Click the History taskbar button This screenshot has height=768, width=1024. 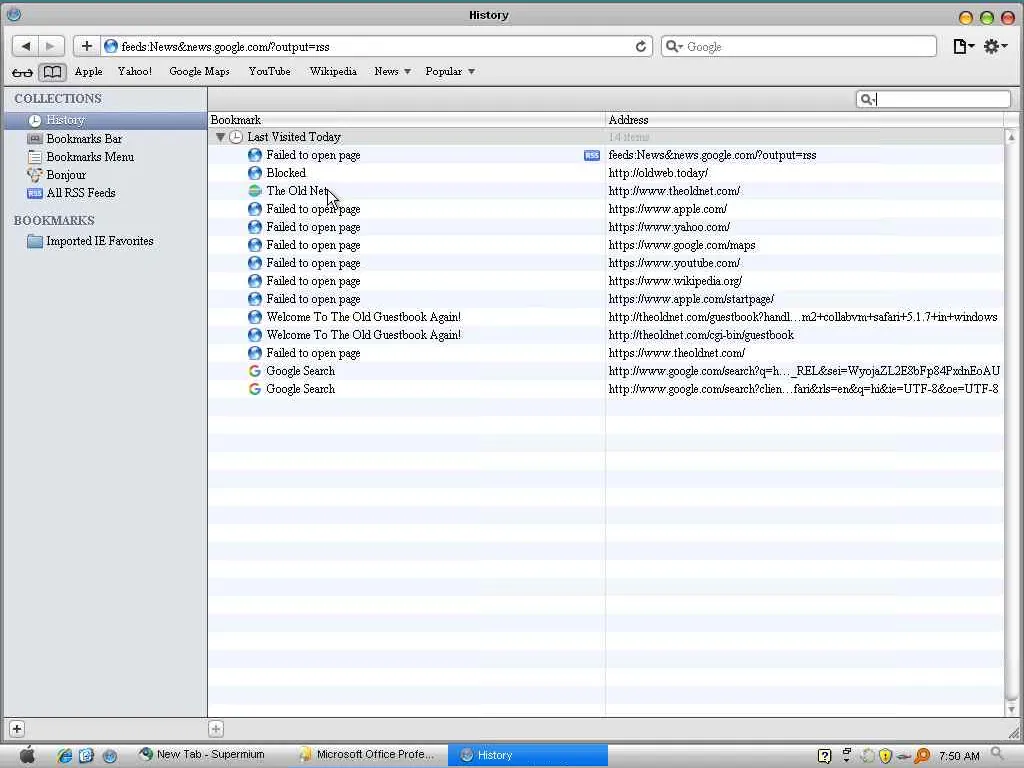[528, 755]
